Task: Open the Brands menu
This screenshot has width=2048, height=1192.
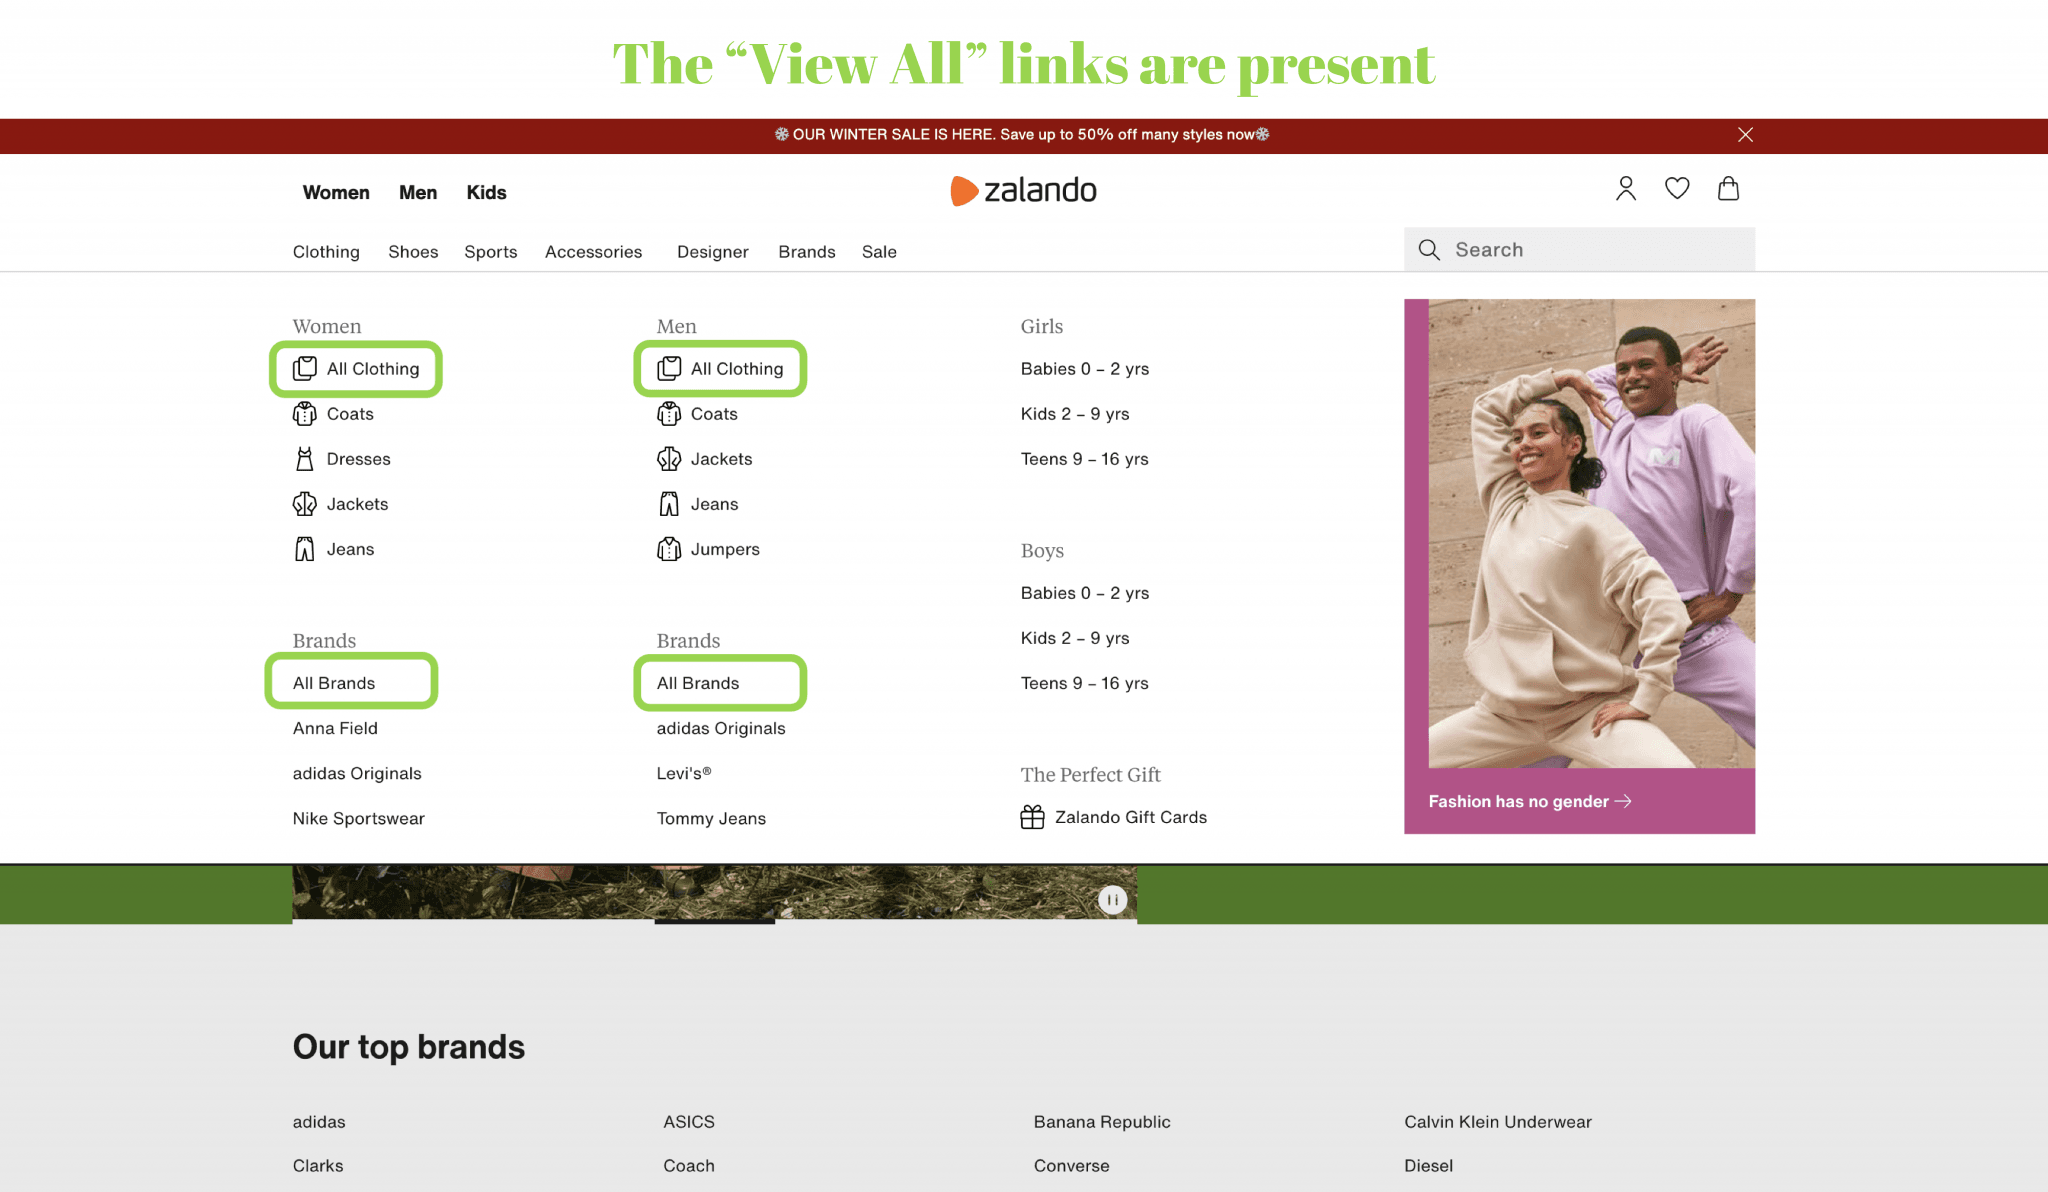Action: click(x=806, y=252)
